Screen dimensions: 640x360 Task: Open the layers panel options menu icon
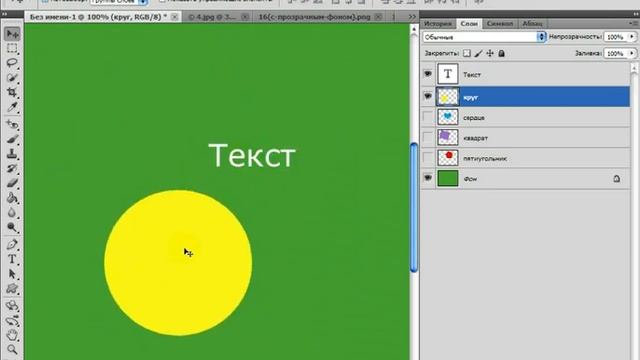(633, 24)
